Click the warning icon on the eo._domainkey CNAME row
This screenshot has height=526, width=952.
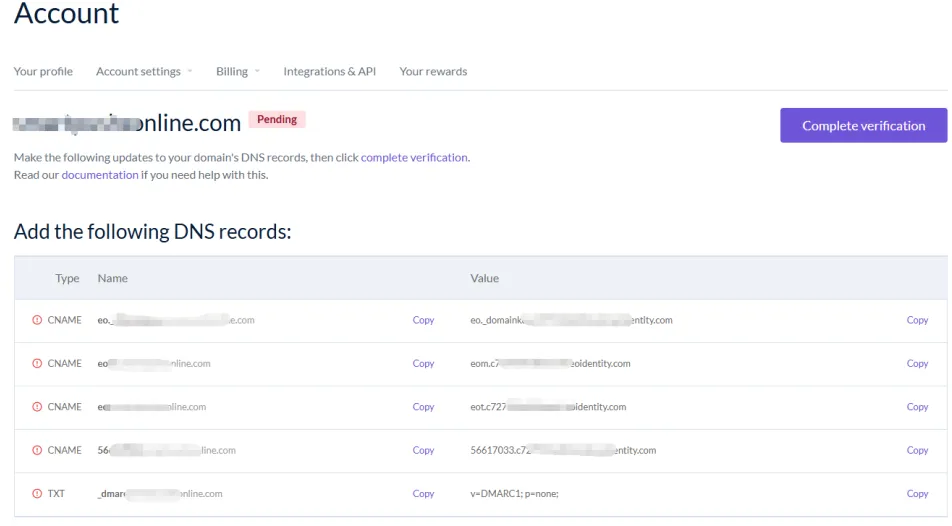pos(37,320)
